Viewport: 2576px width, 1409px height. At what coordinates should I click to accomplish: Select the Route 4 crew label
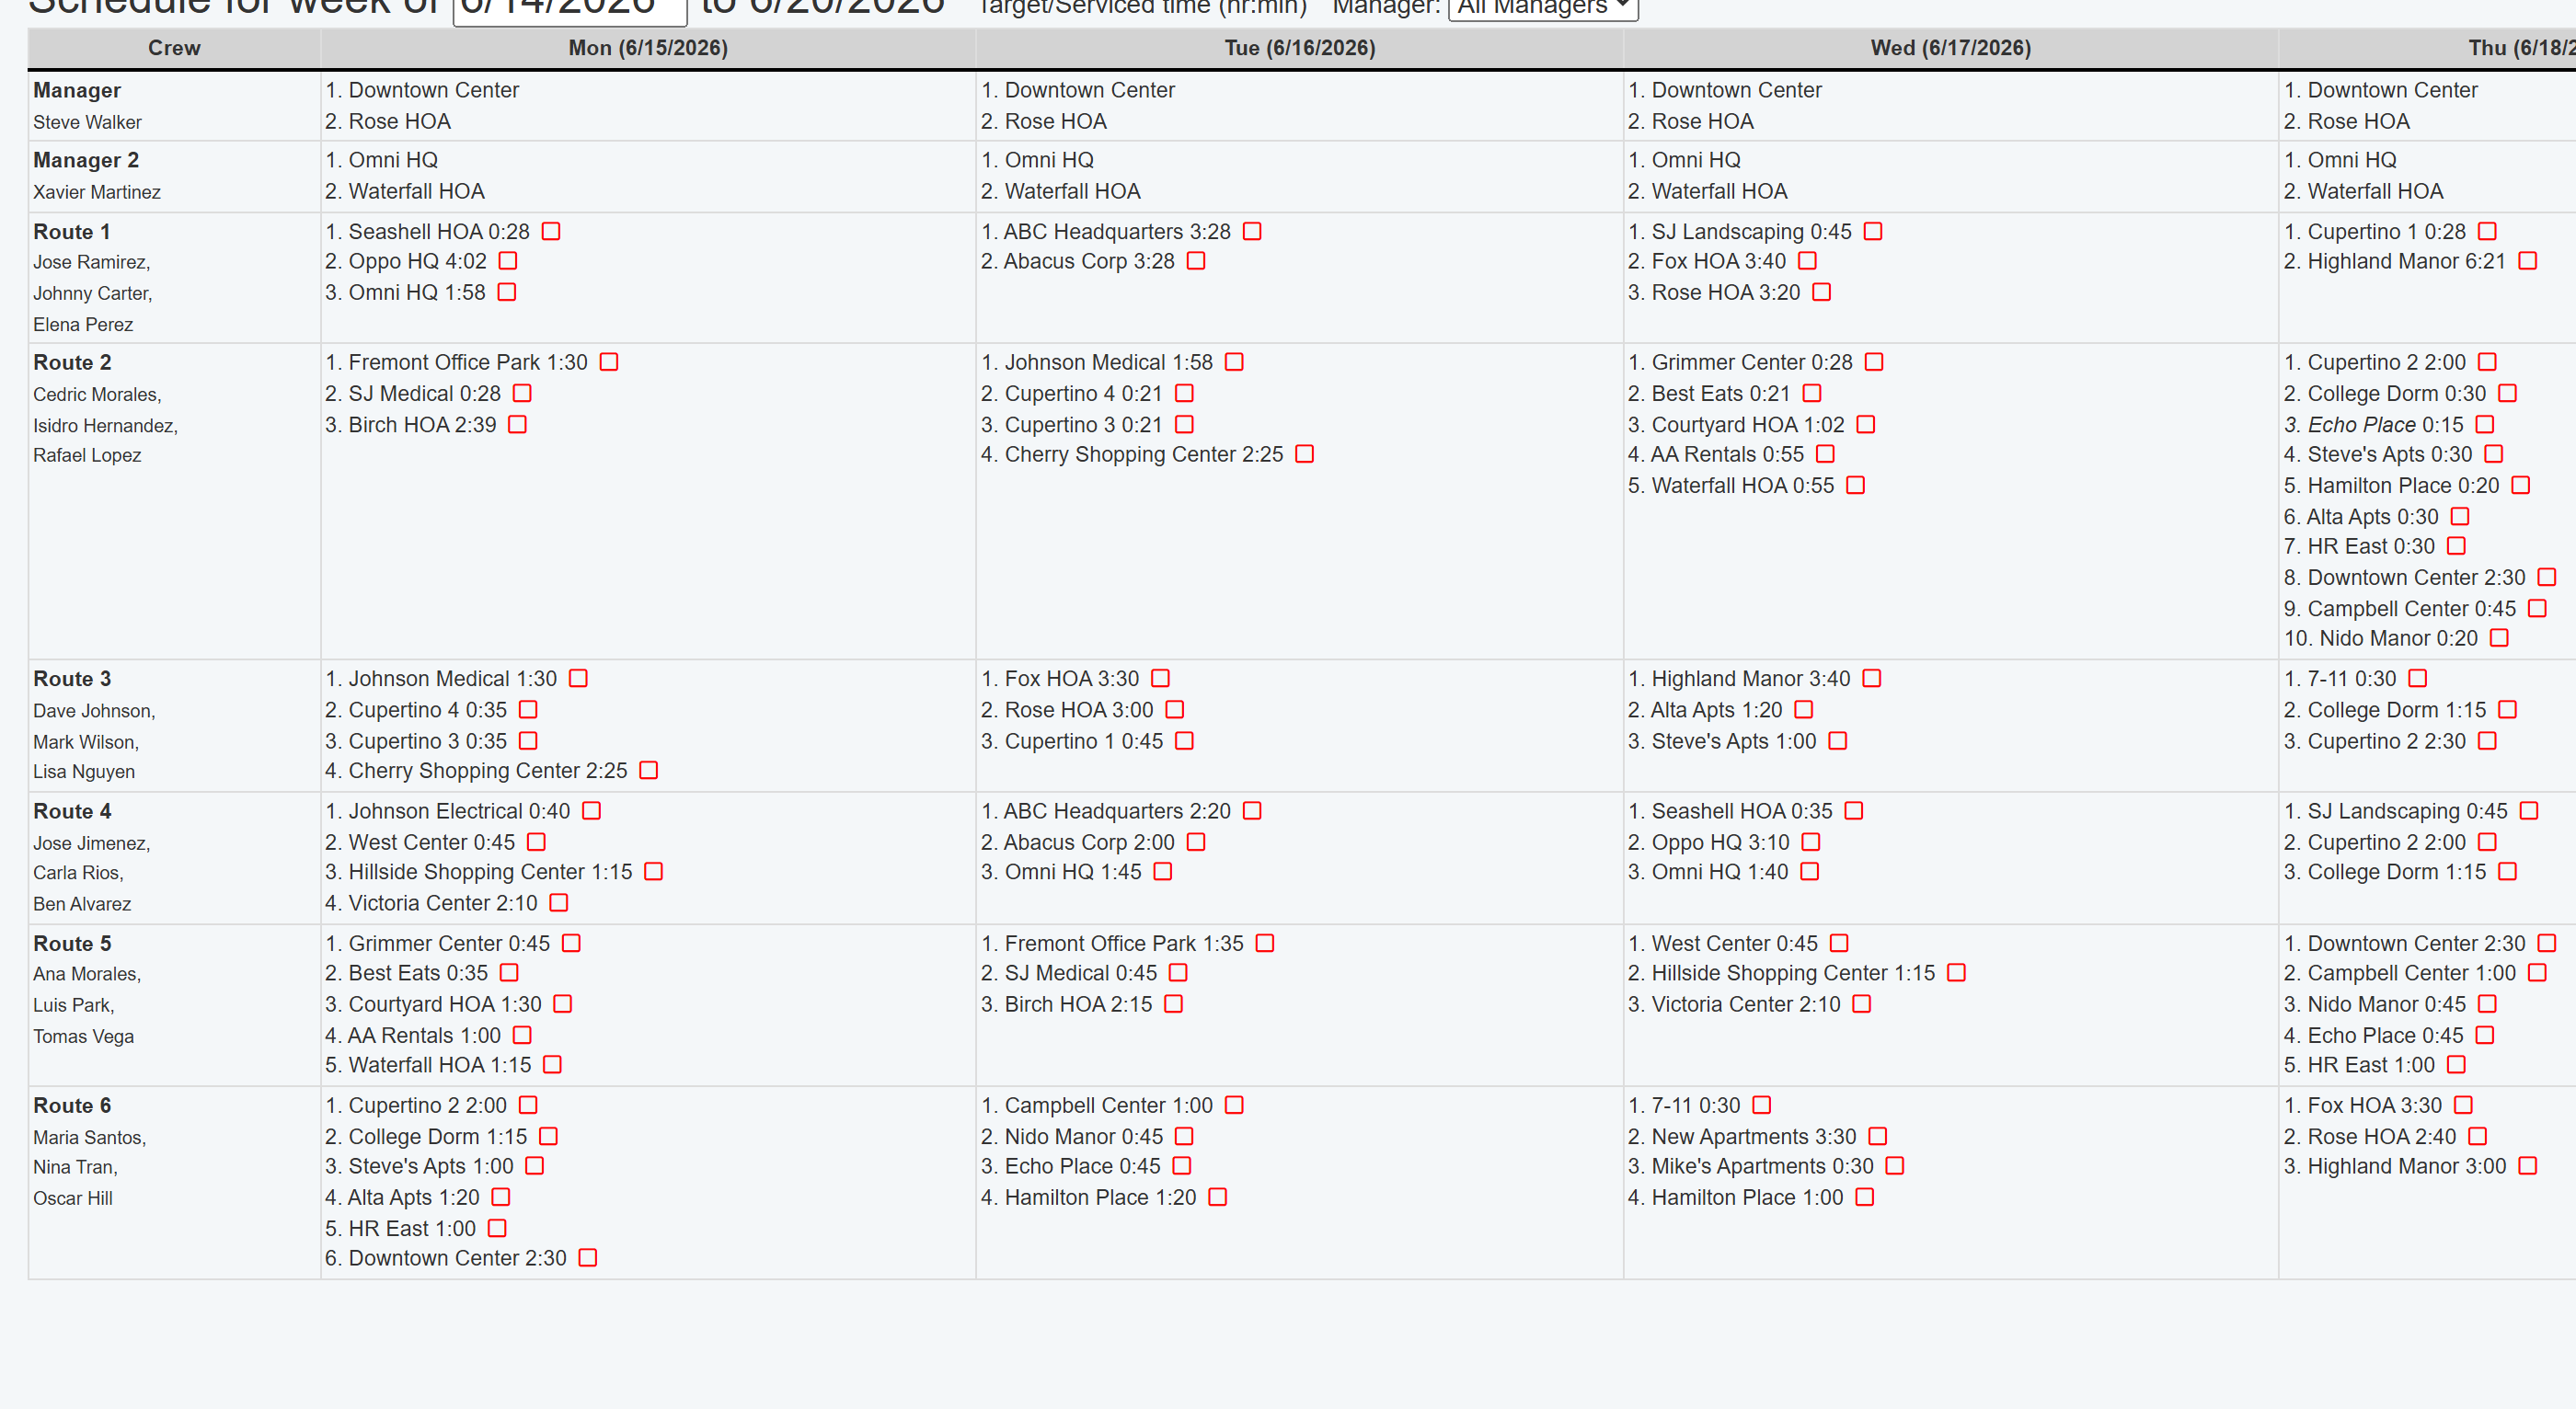point(72,812)
